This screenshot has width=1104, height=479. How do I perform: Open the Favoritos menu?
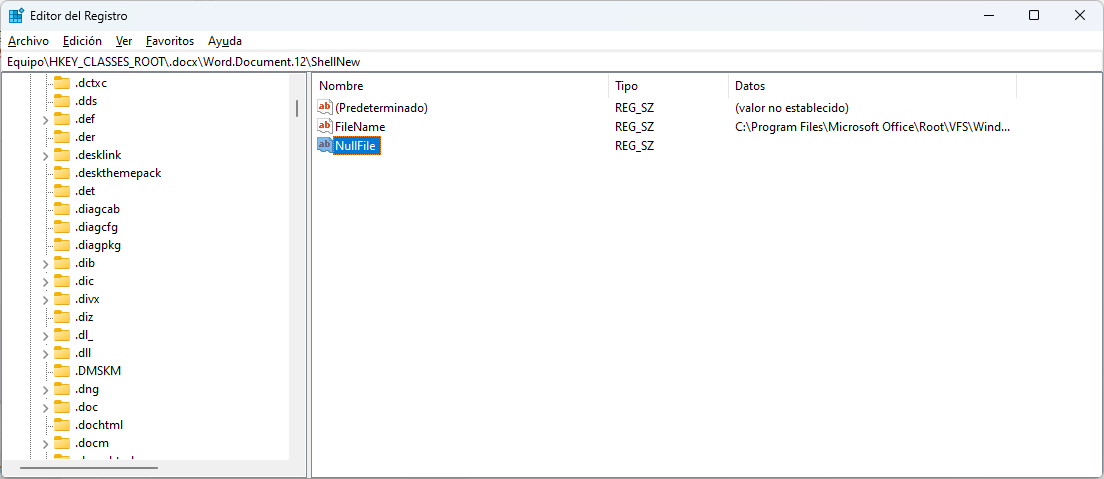[x=170, y=41]
